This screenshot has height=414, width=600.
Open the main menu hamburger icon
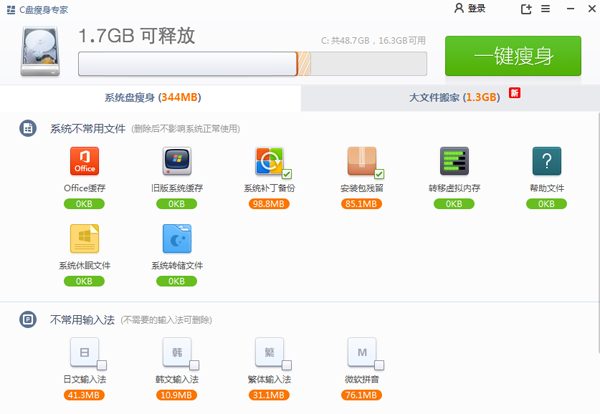tap(546, 9)
